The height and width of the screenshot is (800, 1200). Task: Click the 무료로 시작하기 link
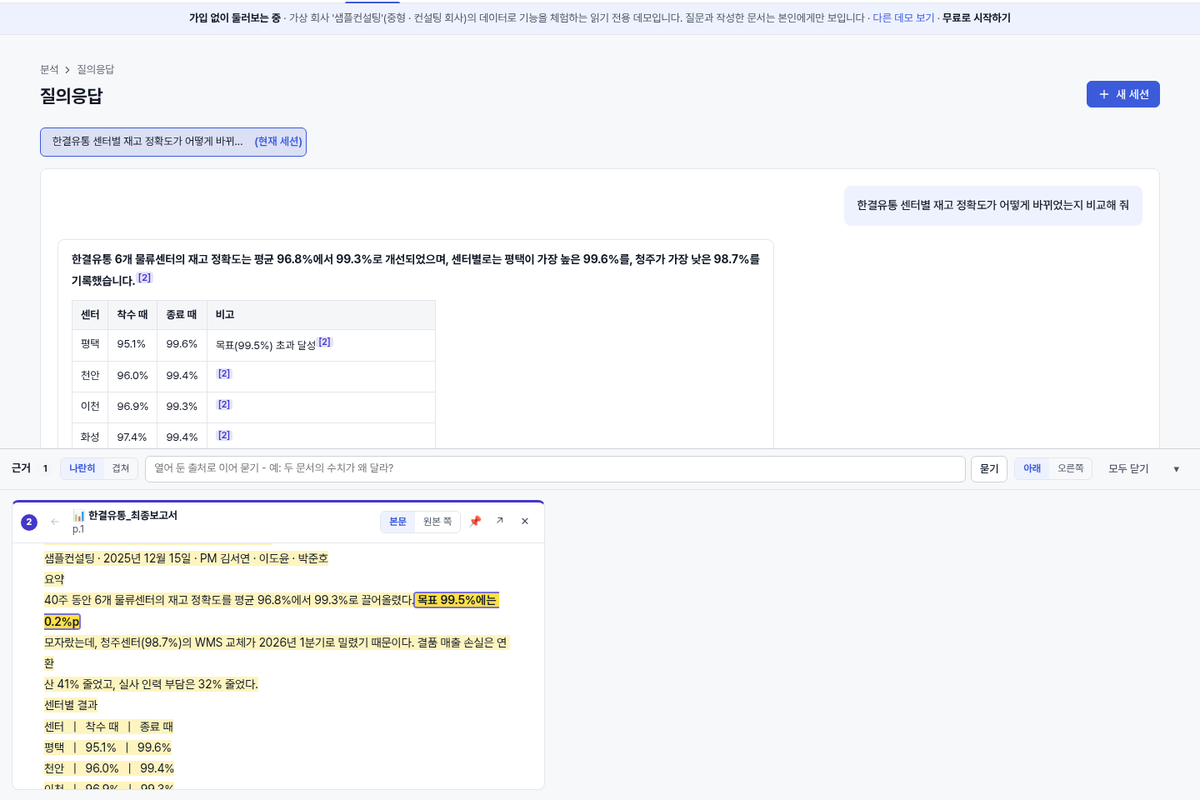pos(976,18)
